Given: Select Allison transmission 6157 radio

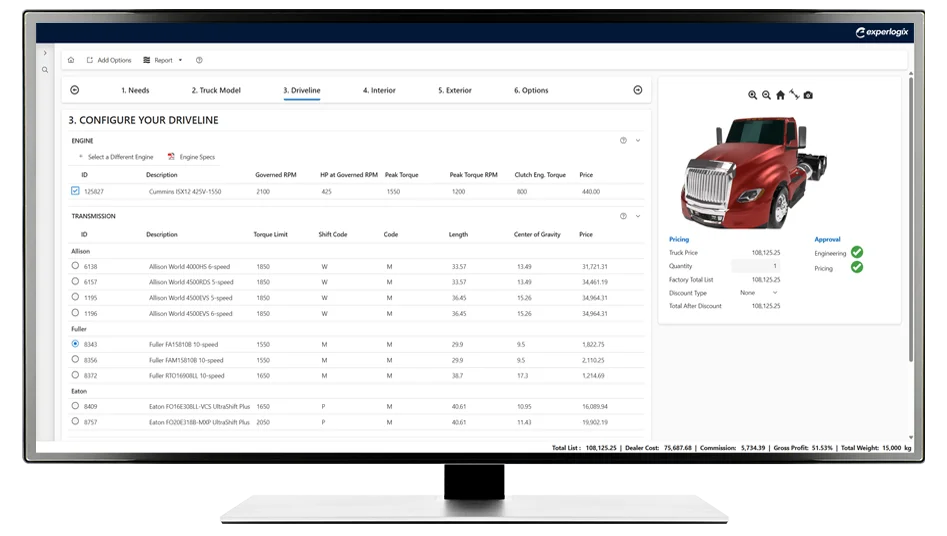Looking at the screenshot, I should tap(75, 282).
